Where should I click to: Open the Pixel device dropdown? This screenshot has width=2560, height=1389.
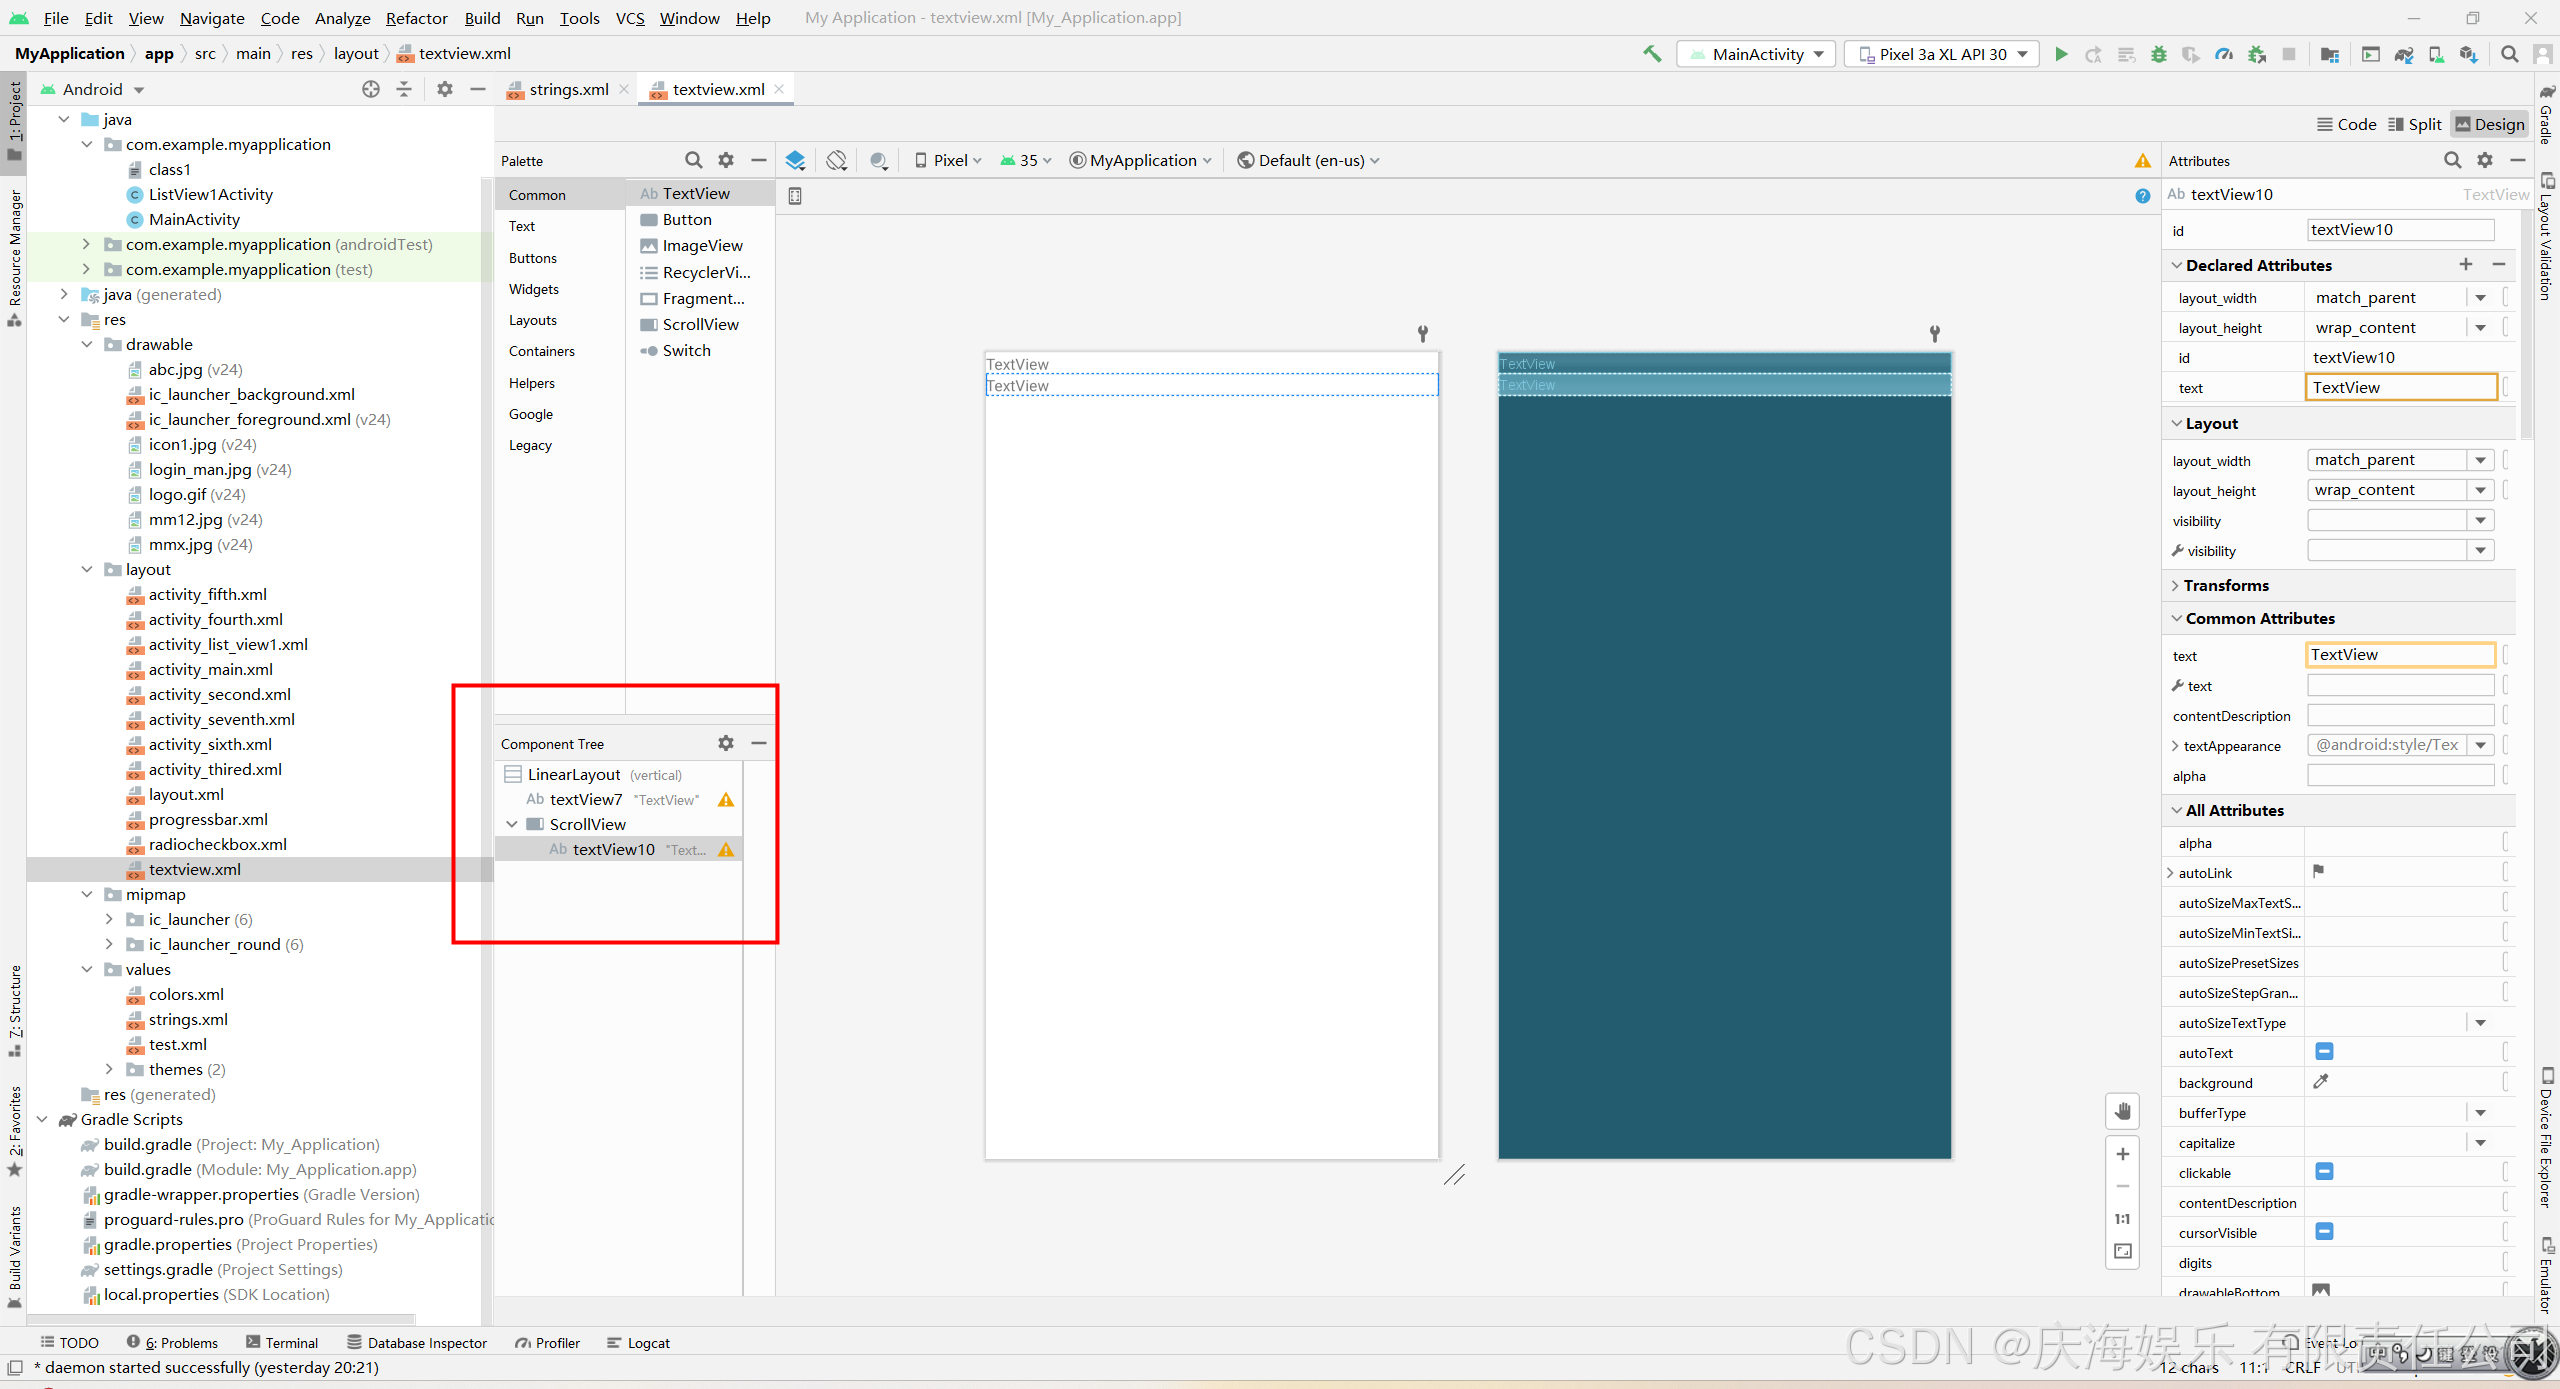coord(948,160)
